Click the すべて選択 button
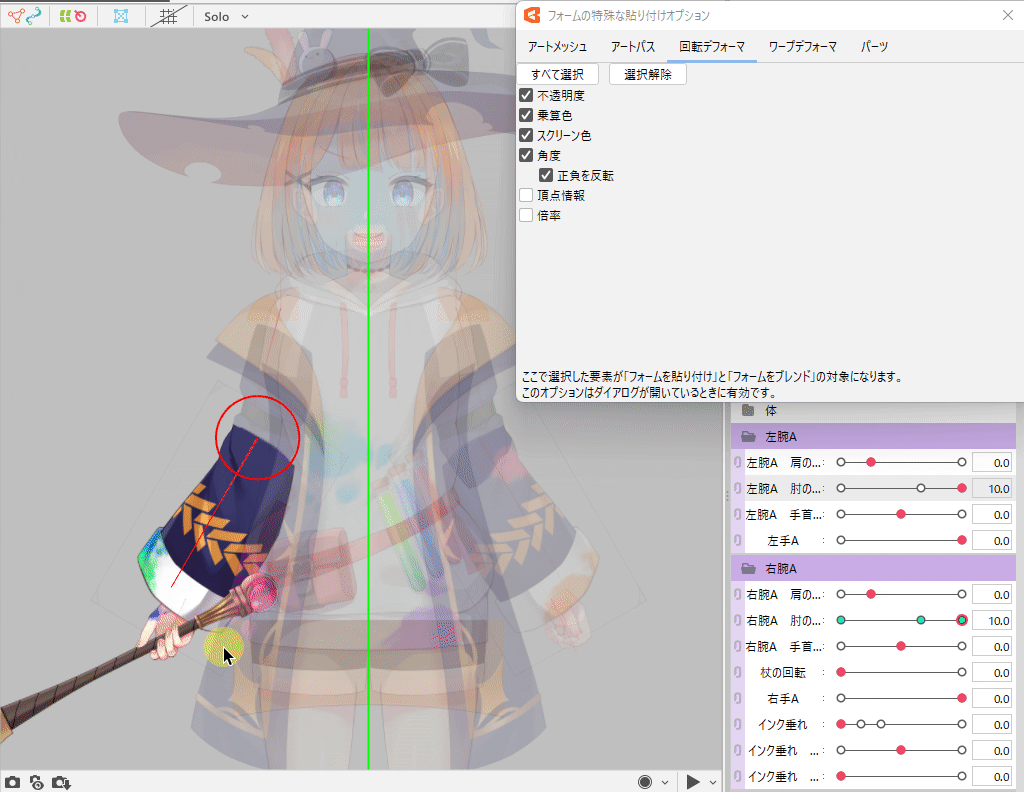Image resolution: width=1024 pixels, height=792 pixels. tap(558, 74)
